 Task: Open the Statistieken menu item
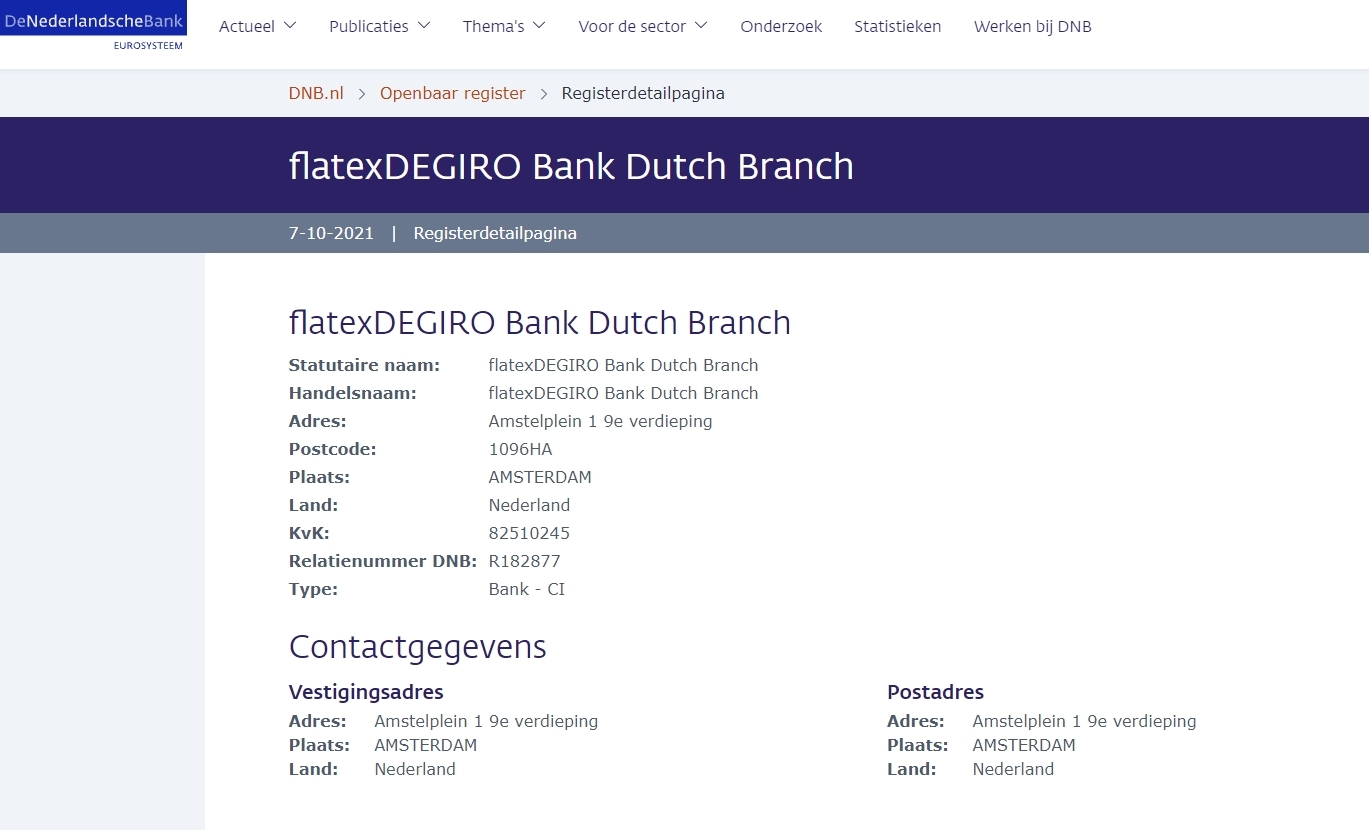[897, 27]
